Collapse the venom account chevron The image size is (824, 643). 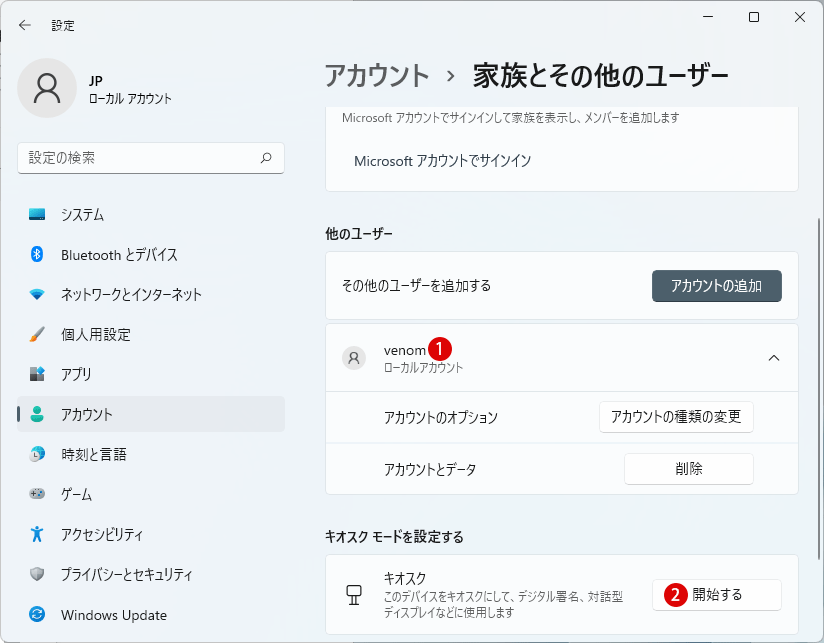point(774,358)
